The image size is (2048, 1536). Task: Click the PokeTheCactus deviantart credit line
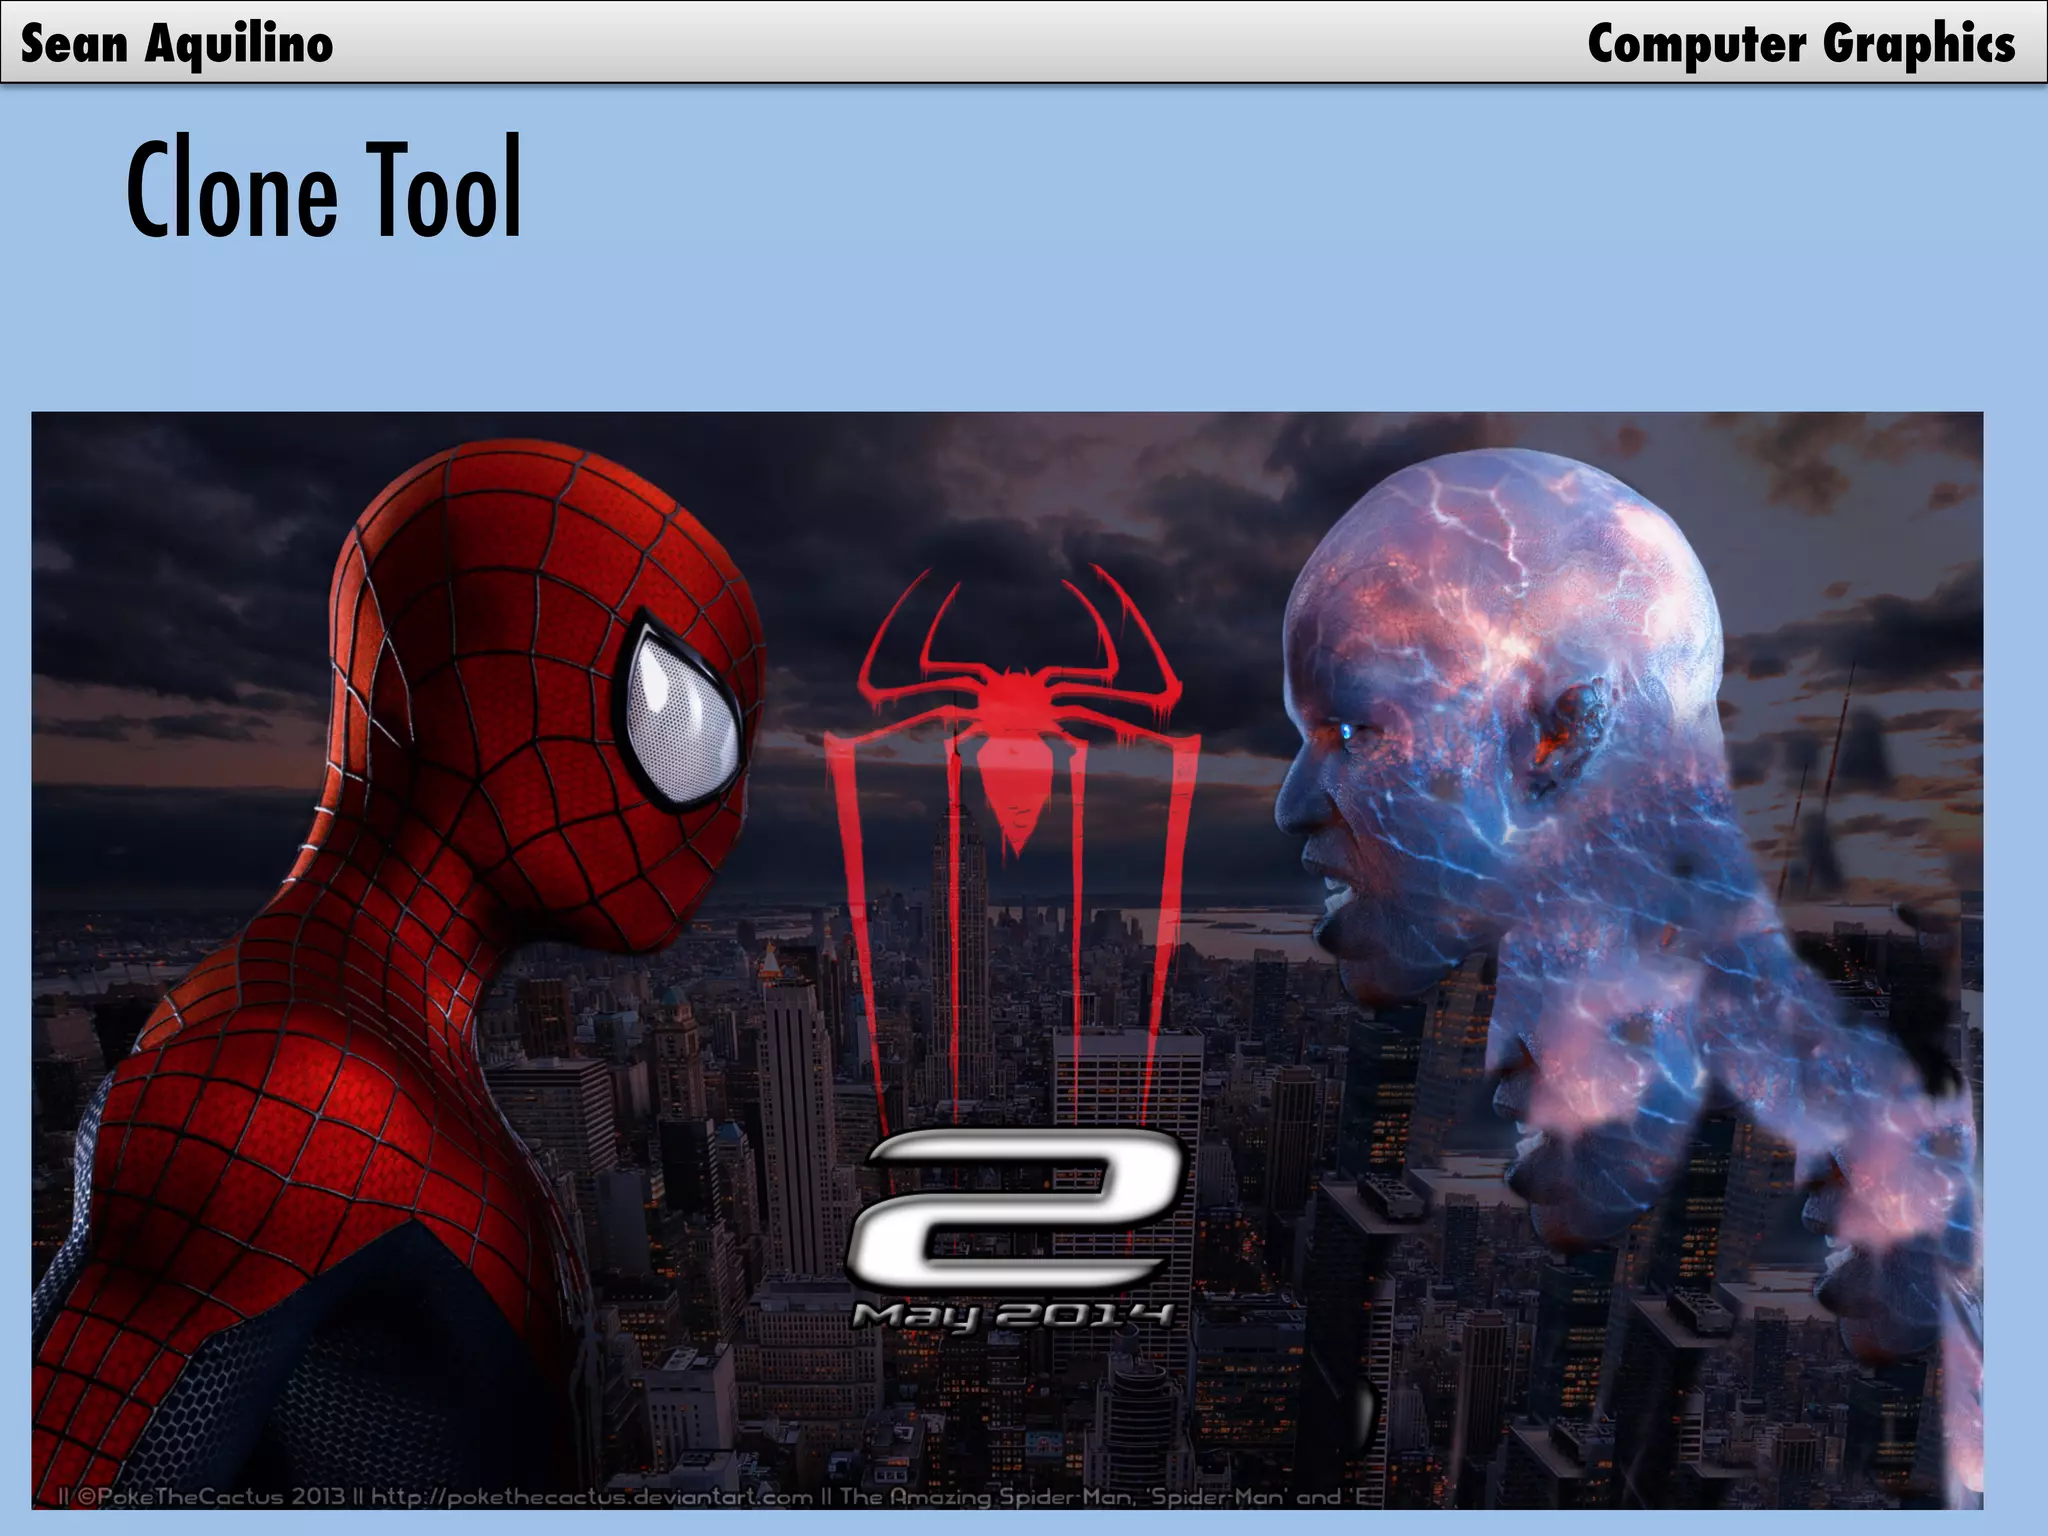714,1496
